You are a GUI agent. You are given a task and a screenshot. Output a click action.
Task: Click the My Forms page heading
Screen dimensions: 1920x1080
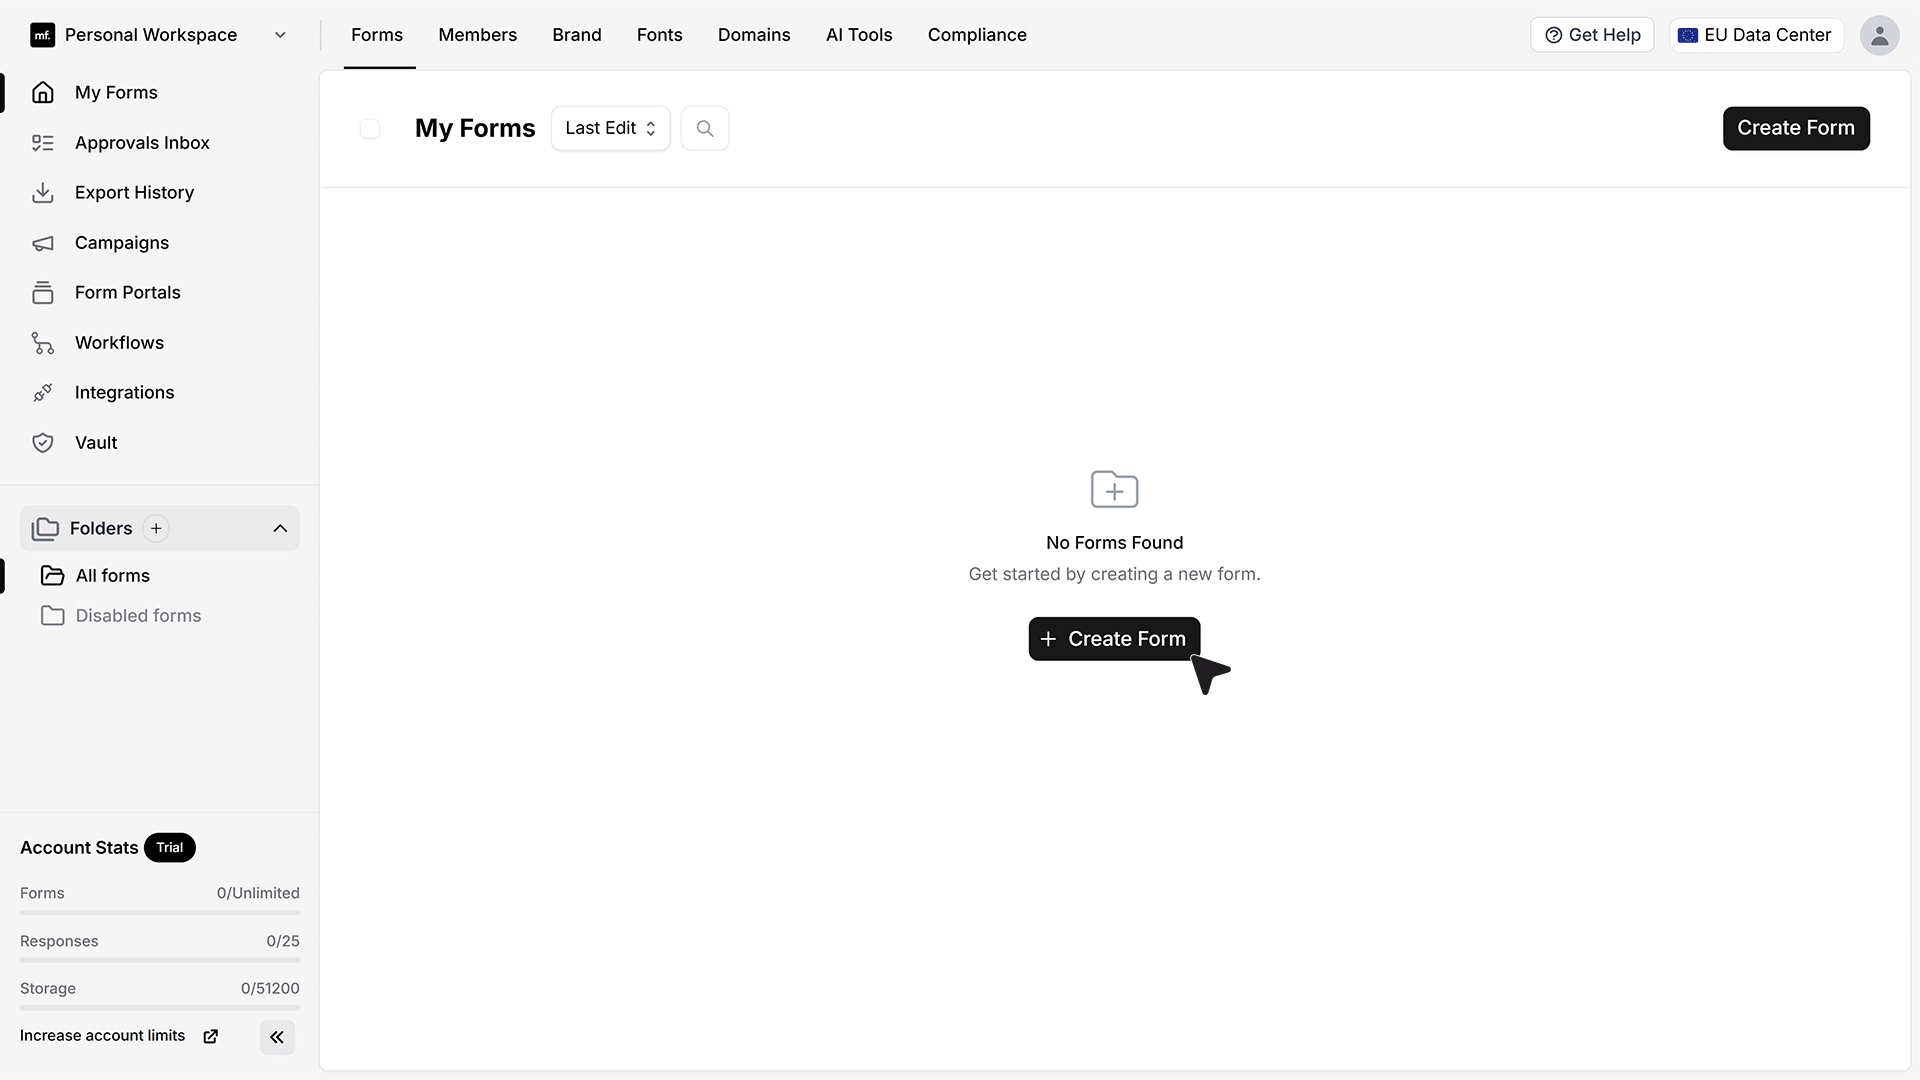475,128
